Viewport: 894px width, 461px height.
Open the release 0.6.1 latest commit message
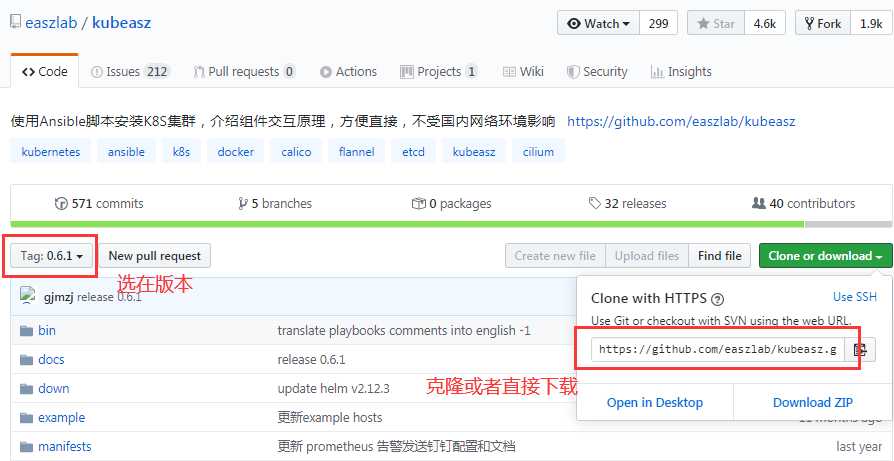109,297
